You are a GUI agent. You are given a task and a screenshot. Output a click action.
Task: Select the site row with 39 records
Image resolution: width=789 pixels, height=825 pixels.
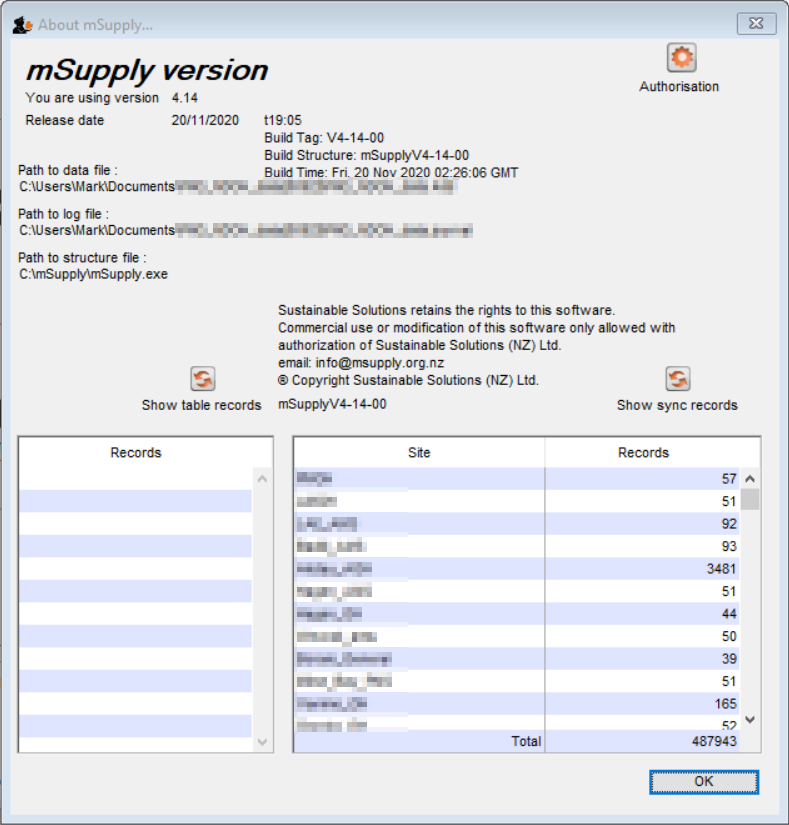(x=516, y=659)
